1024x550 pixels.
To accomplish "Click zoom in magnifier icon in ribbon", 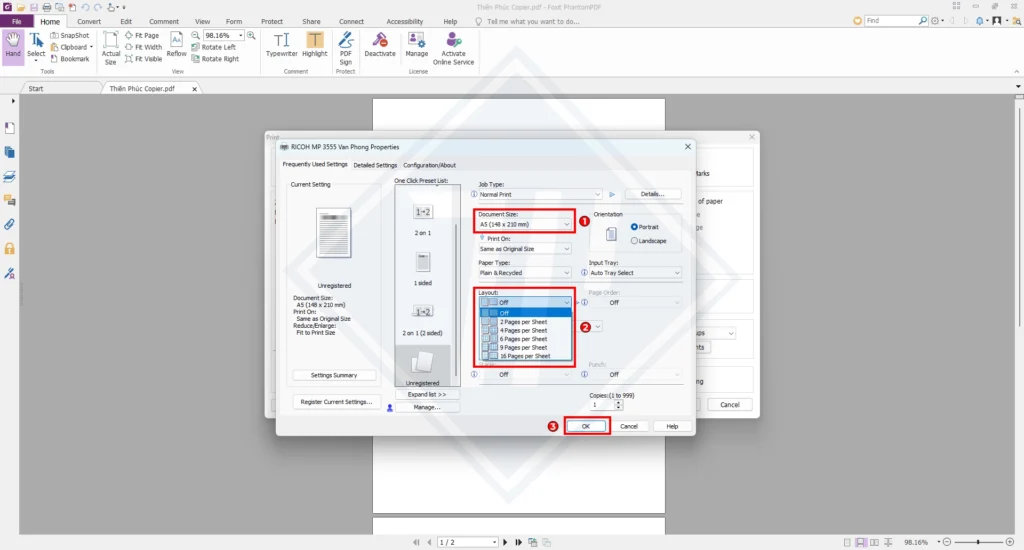I will pyautogui.click(x=251, y=35).
